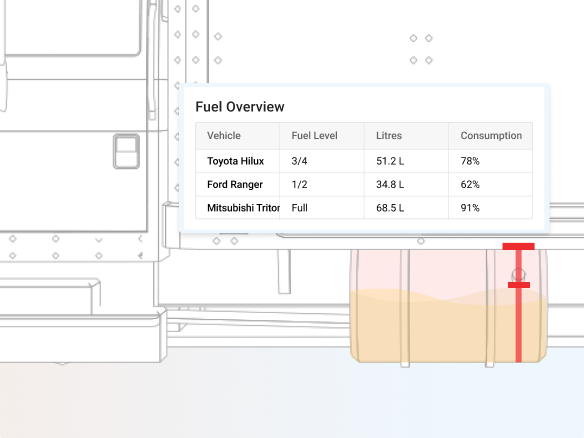Click the red fuel gauge top bar
Screen dimensions: 584x438
518,246
